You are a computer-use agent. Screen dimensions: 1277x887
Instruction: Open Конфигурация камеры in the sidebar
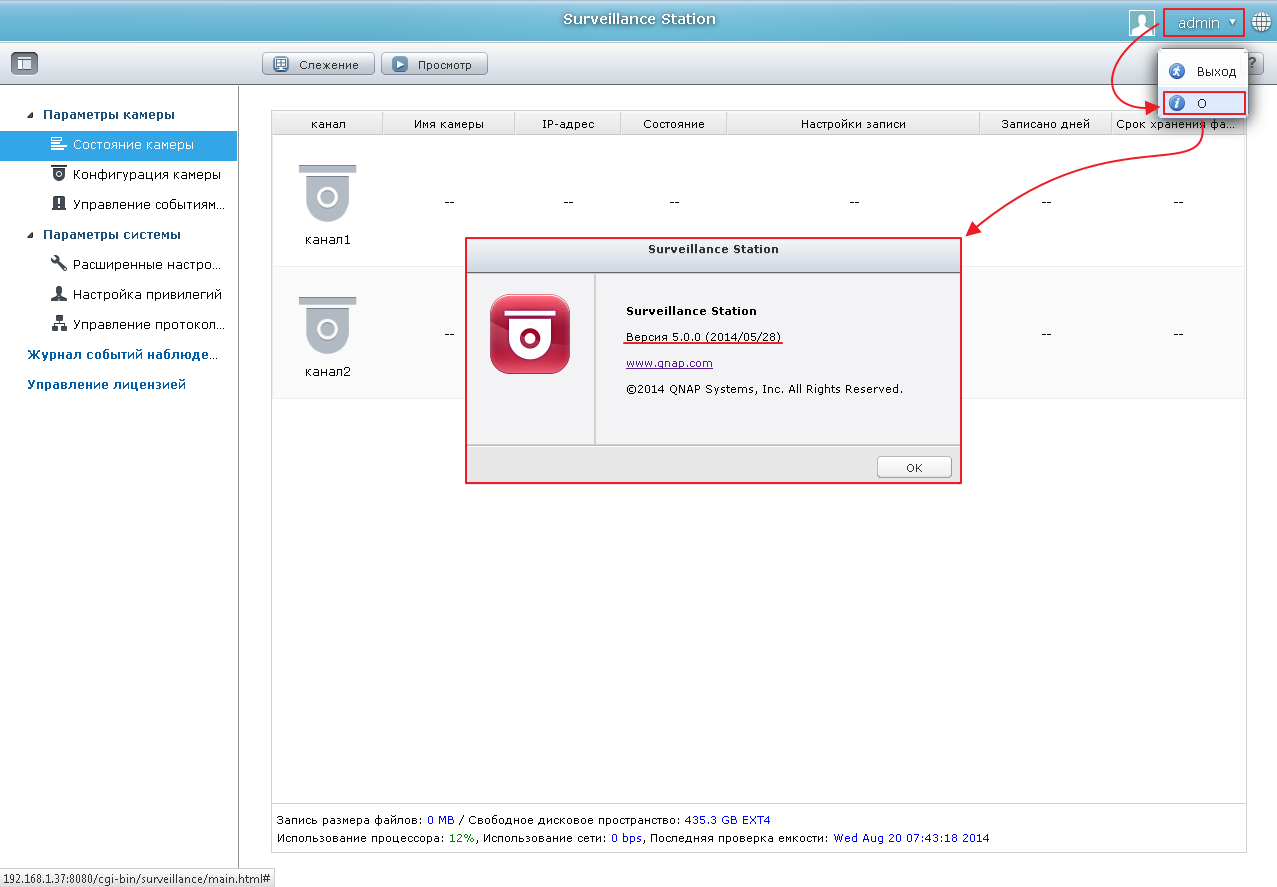[x=118, y=175]
